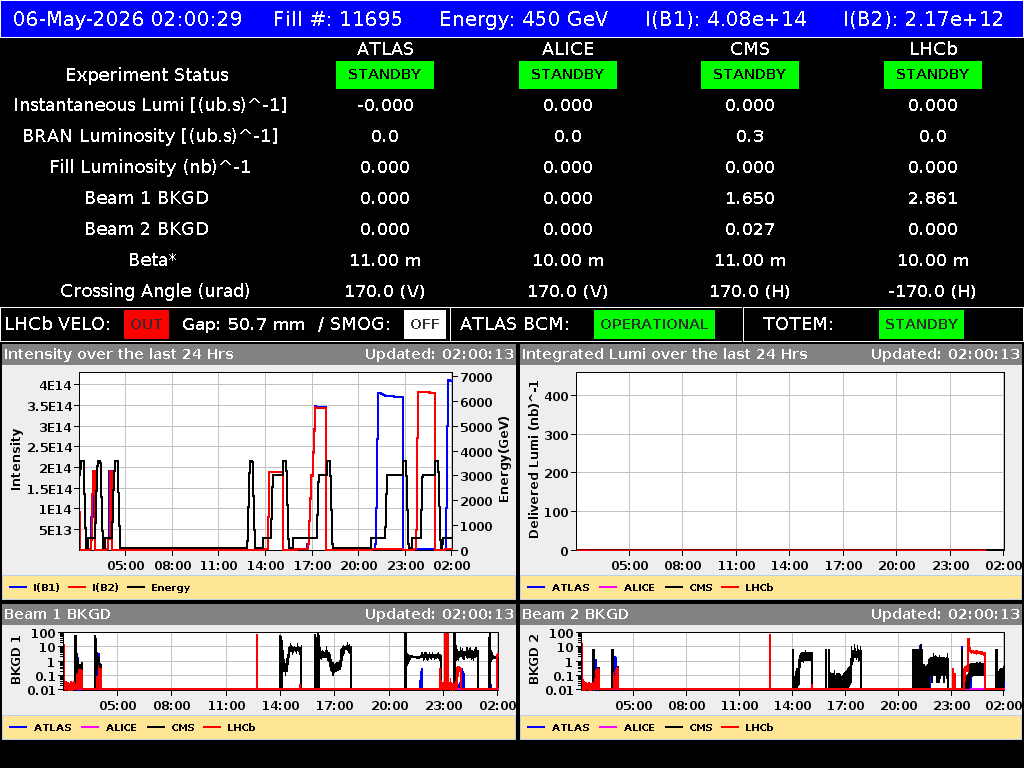Click the CMS STANDBY status badge
Viewport: 1024px width, 768px height.
750,75
